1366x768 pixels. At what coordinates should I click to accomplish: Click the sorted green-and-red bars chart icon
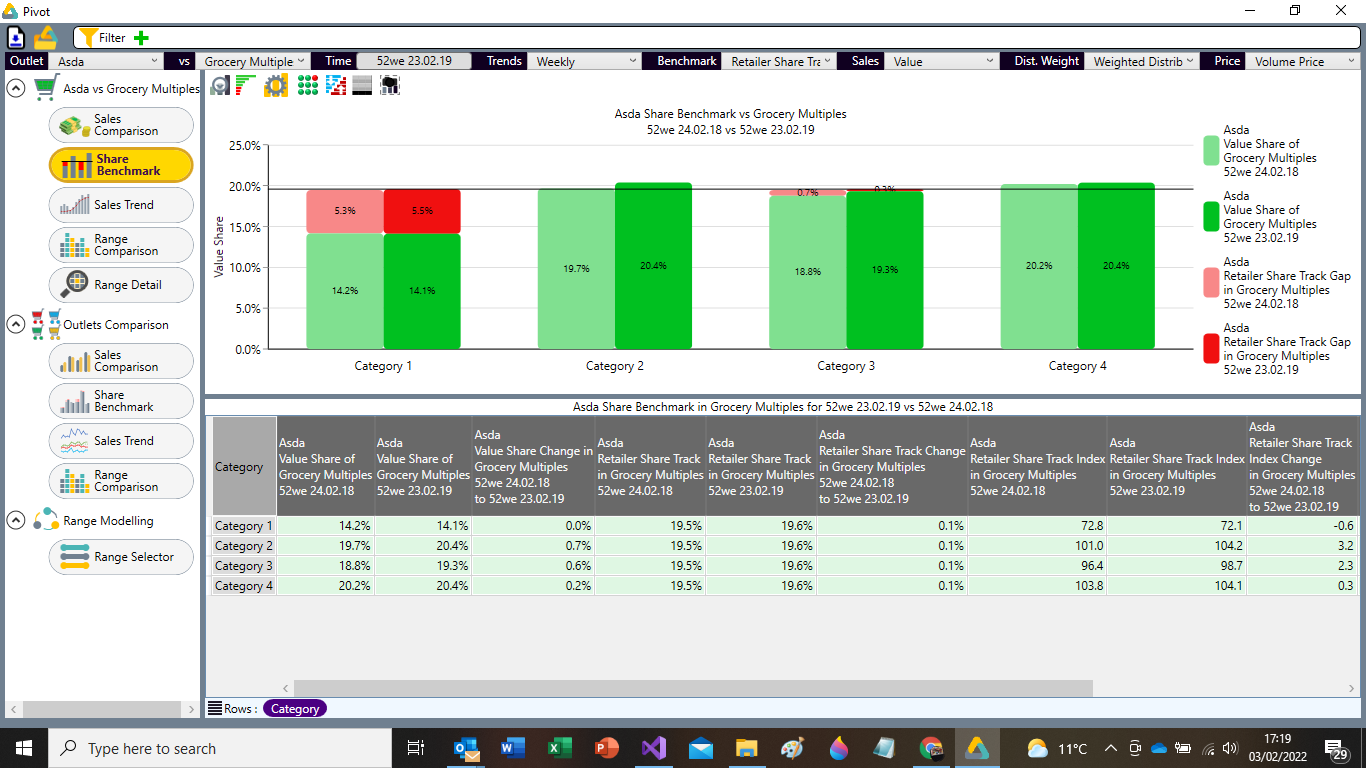(x=246, y=86)
